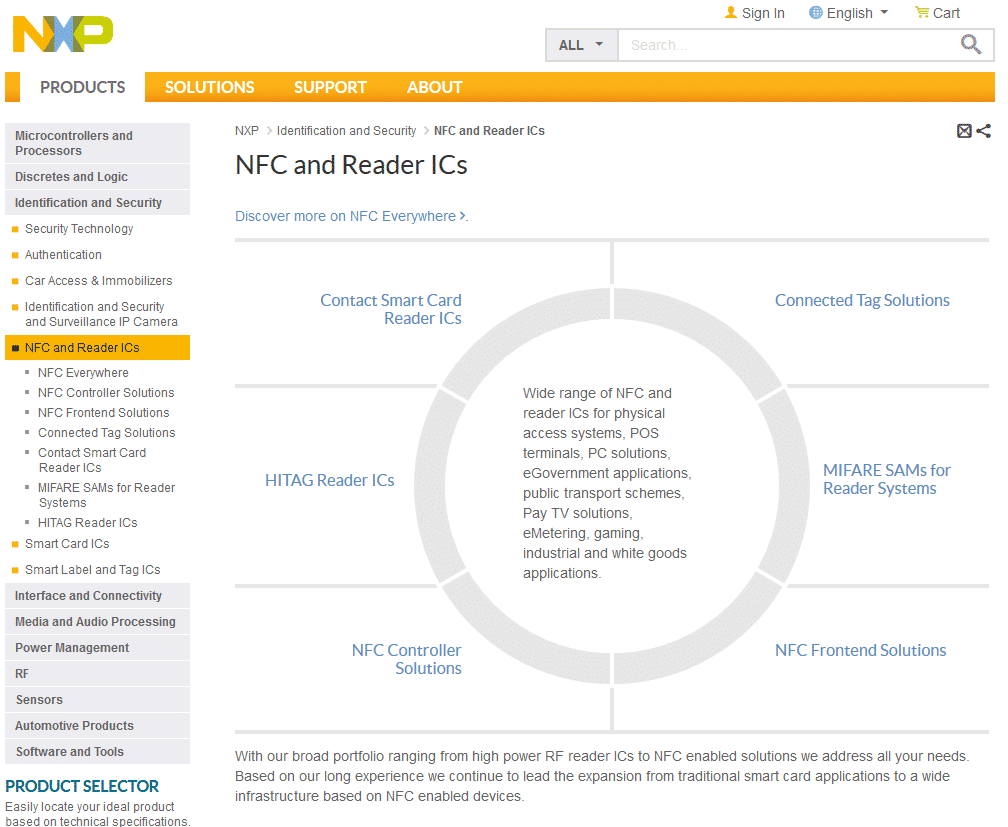Click Identification and Security breadcrumb
The width and height of the screenshot is (1008, 827).
click(x=346, y=131)
